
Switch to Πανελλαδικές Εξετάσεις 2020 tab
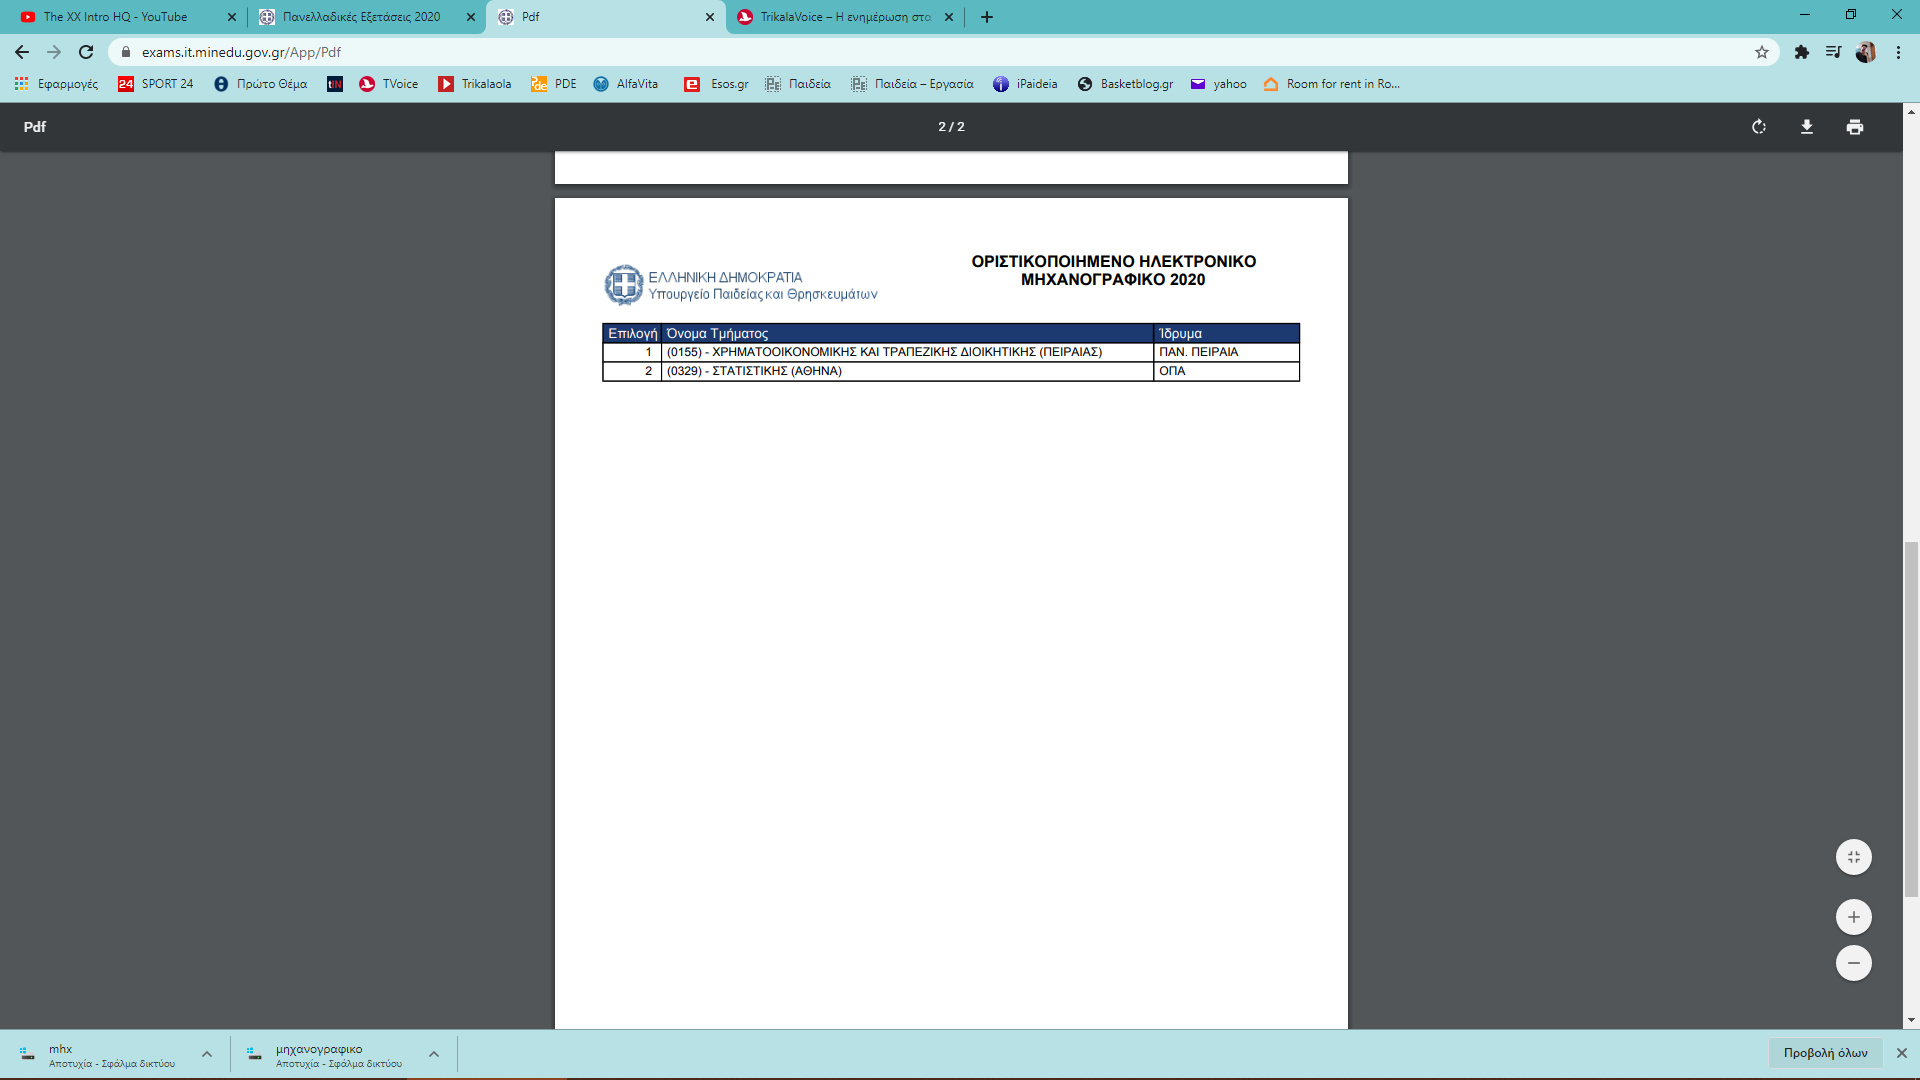(361, 17)
